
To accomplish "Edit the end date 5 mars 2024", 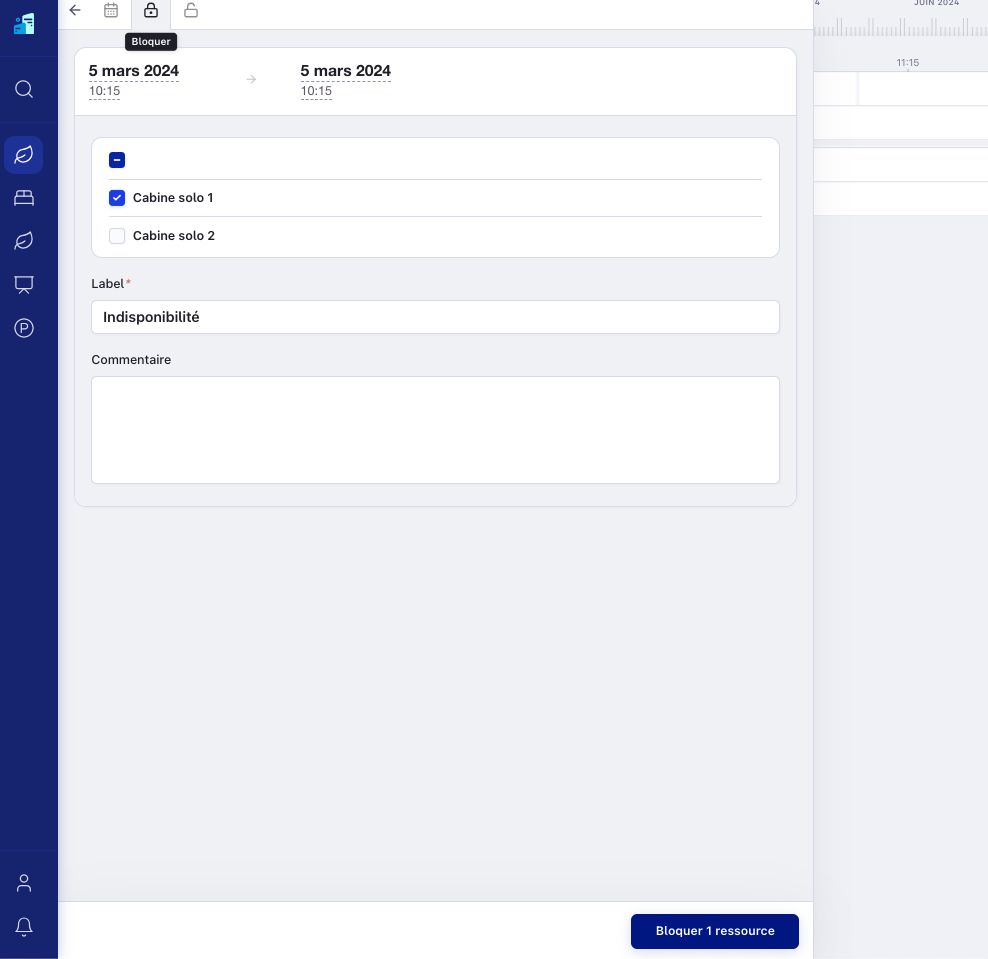I will coord(345,71).
